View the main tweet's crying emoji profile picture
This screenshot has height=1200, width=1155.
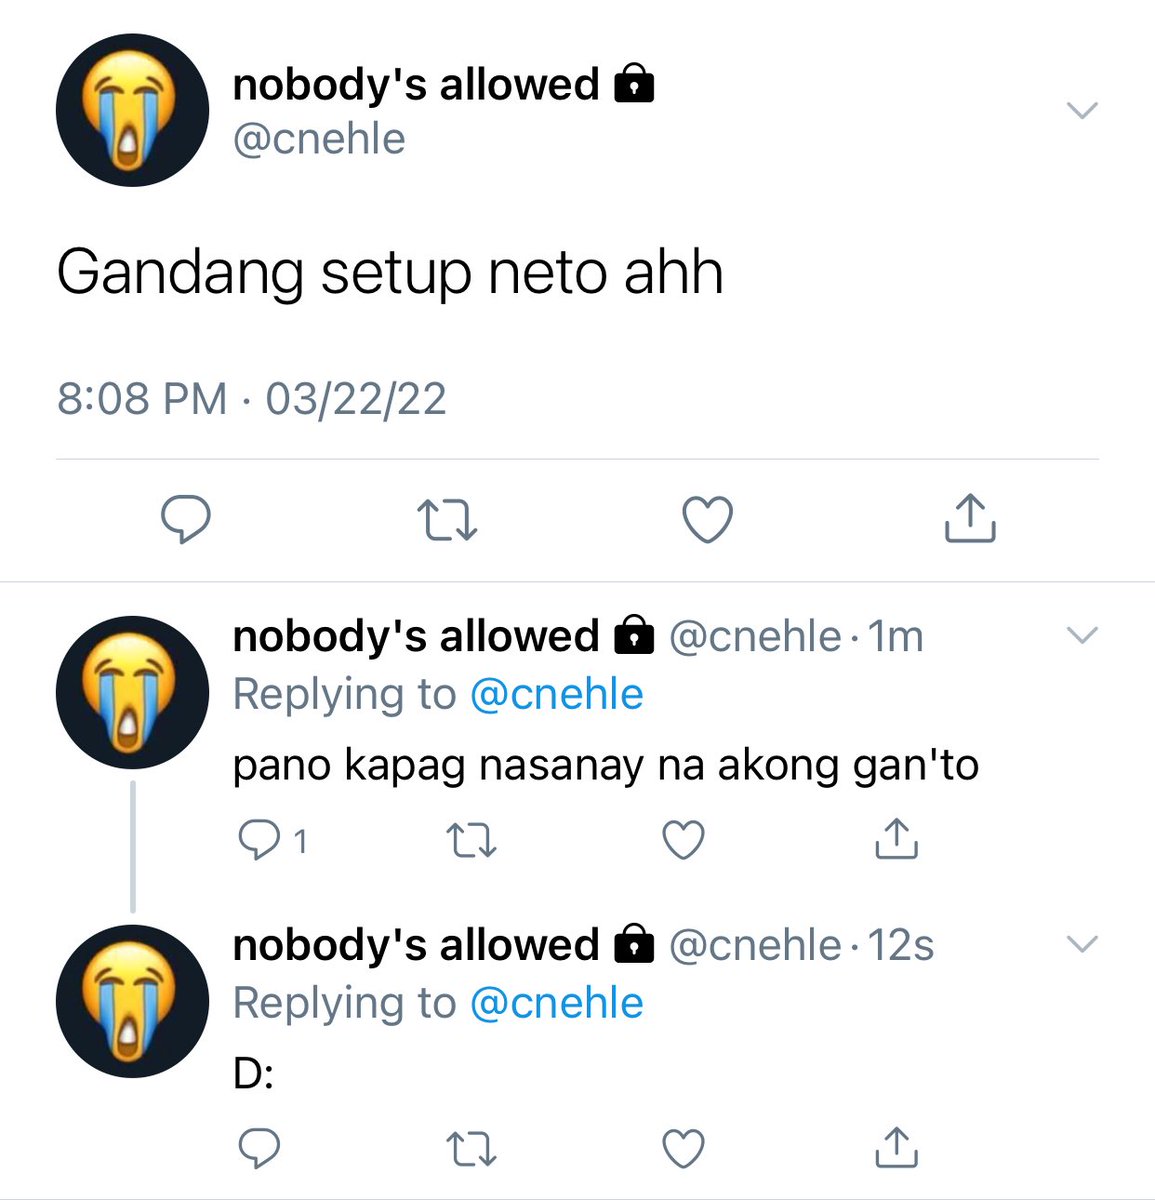pos(132,109)
